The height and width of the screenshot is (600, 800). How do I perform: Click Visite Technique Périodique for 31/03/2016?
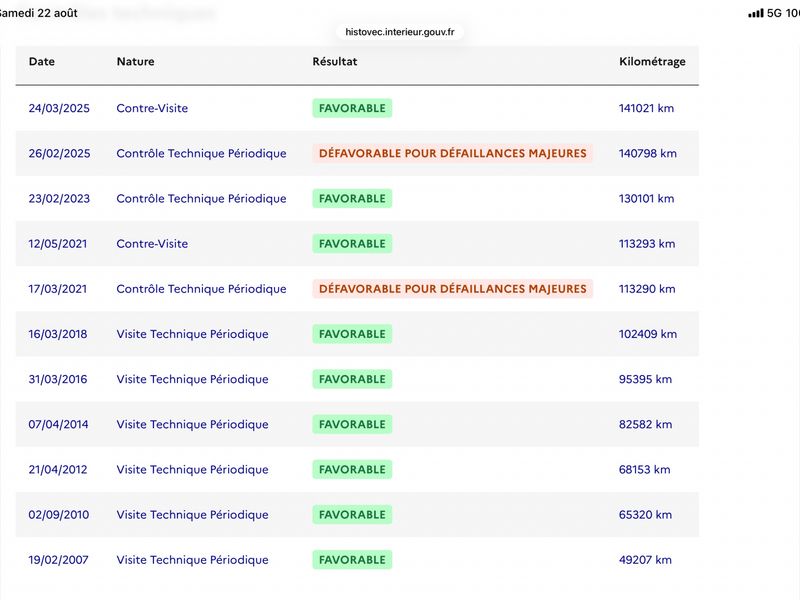click(x=192, y=379)
